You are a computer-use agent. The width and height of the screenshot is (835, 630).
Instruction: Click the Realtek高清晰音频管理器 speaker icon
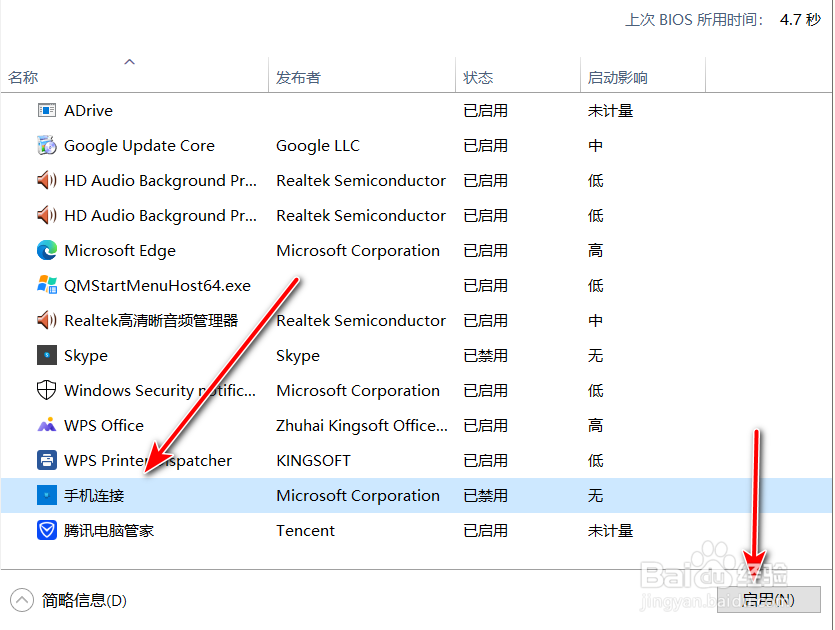pyautogui.click(x=46, y=320)
